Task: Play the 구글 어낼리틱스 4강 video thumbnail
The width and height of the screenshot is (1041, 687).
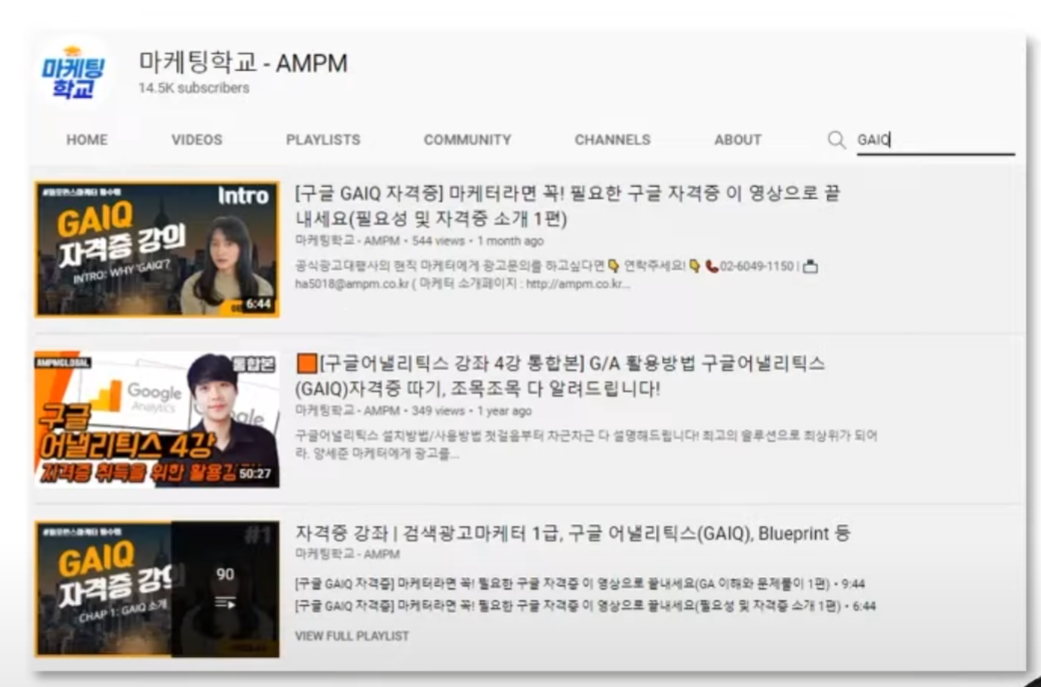Action: pyautogui.click(x=157, y=420)
